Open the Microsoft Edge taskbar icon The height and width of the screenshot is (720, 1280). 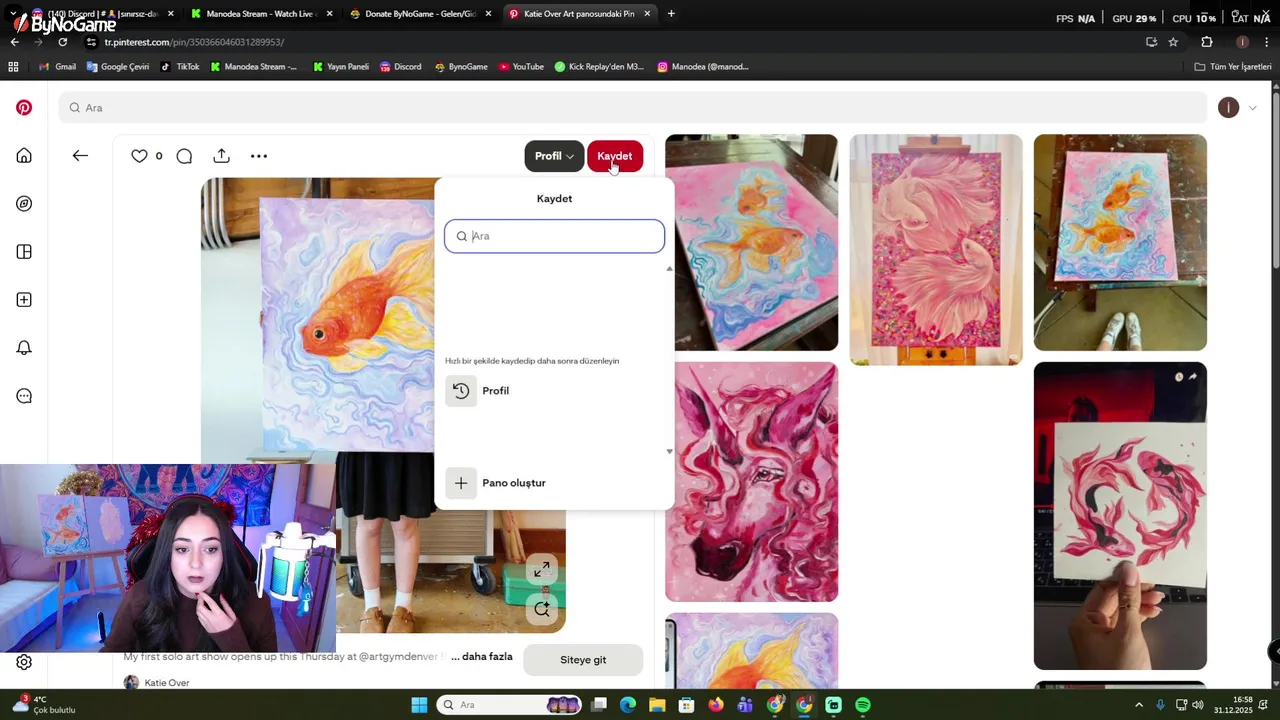[x=627, y=705]
